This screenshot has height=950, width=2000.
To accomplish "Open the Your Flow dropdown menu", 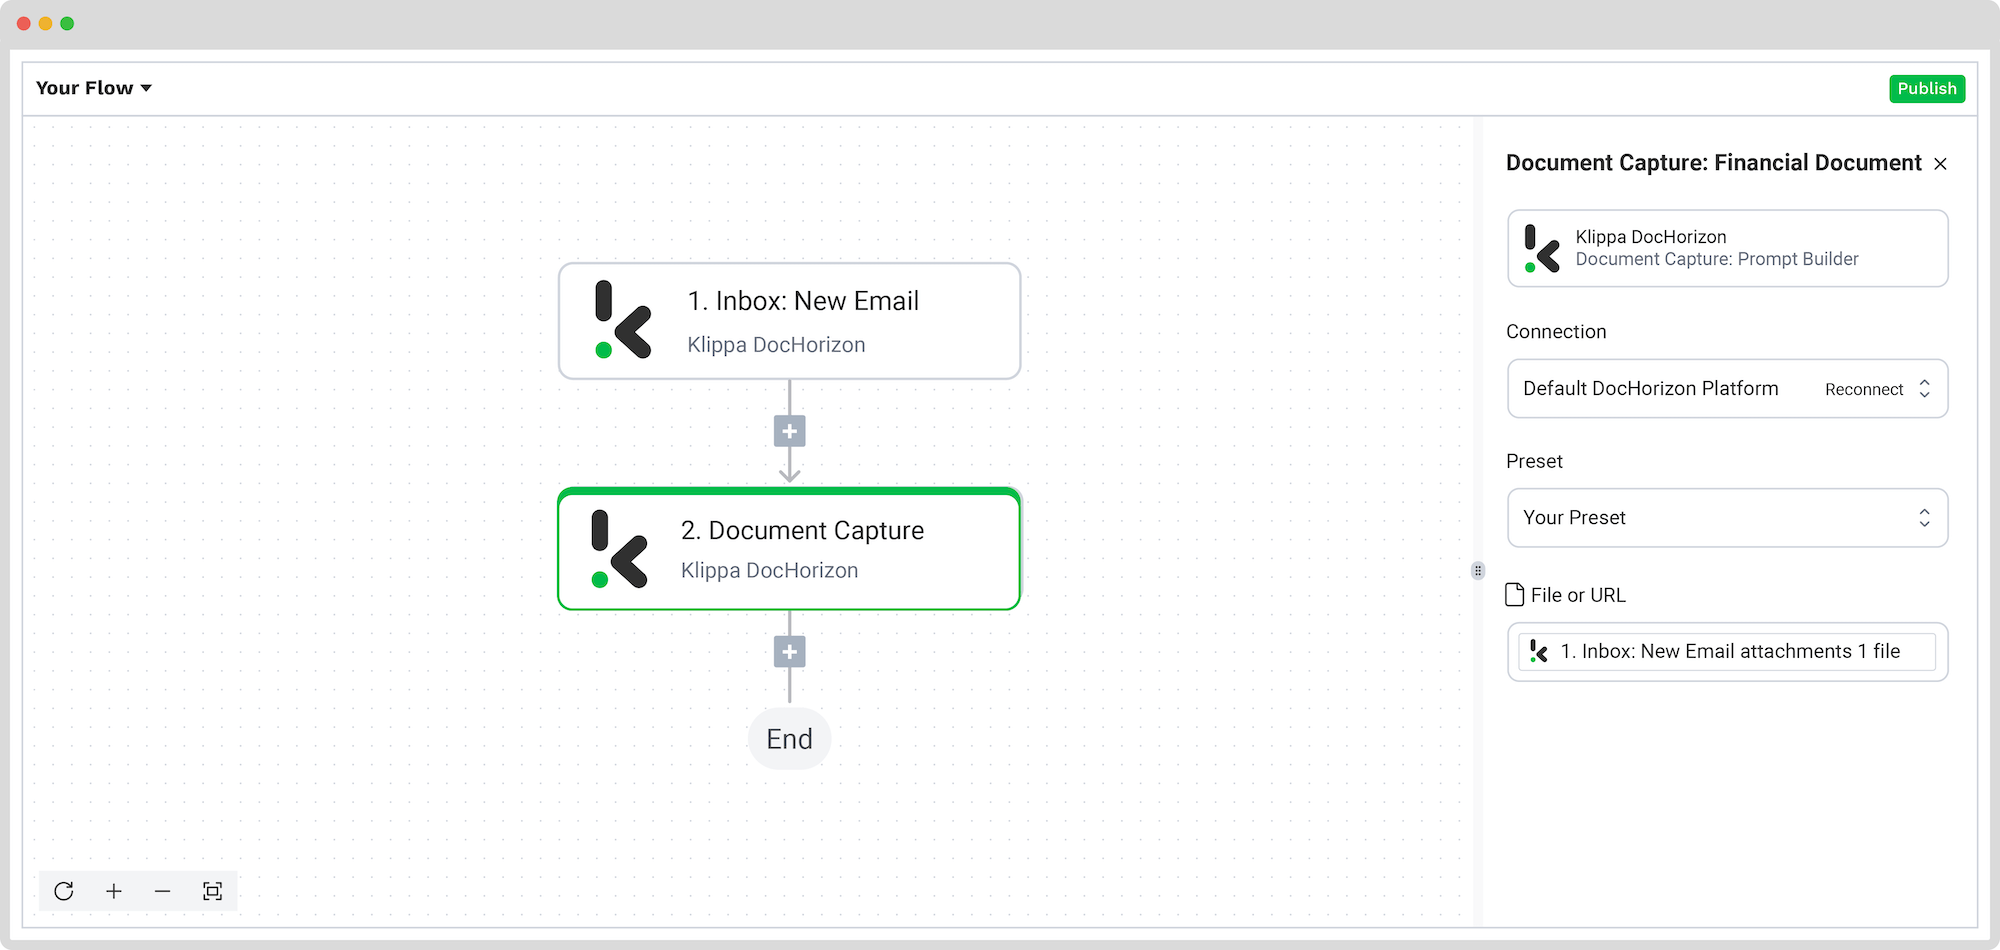I will click(94, 88).
